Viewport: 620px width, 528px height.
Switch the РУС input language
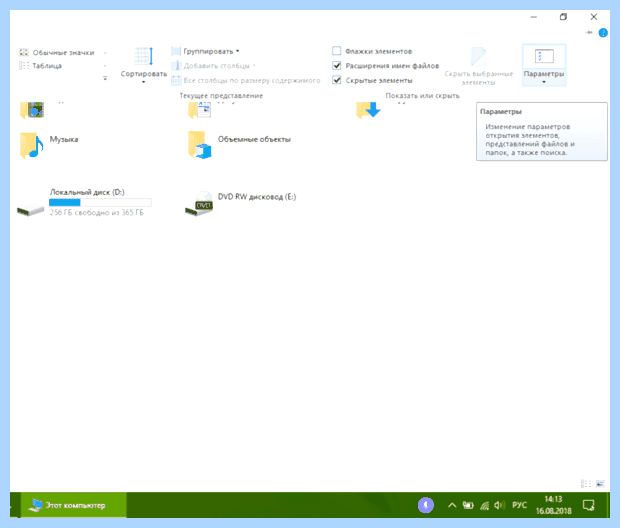point(519,505)
